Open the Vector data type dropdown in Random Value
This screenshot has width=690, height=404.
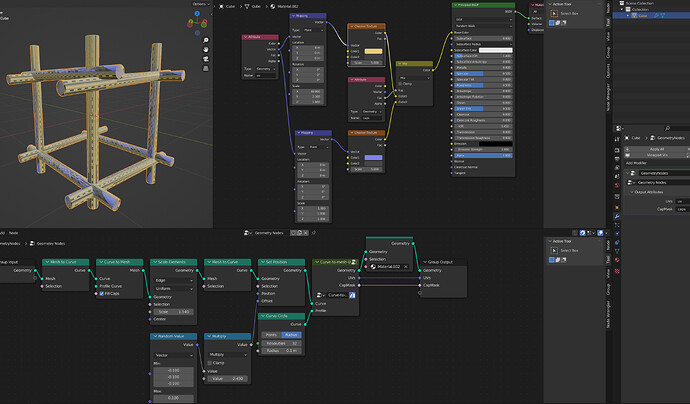(173, 355)
